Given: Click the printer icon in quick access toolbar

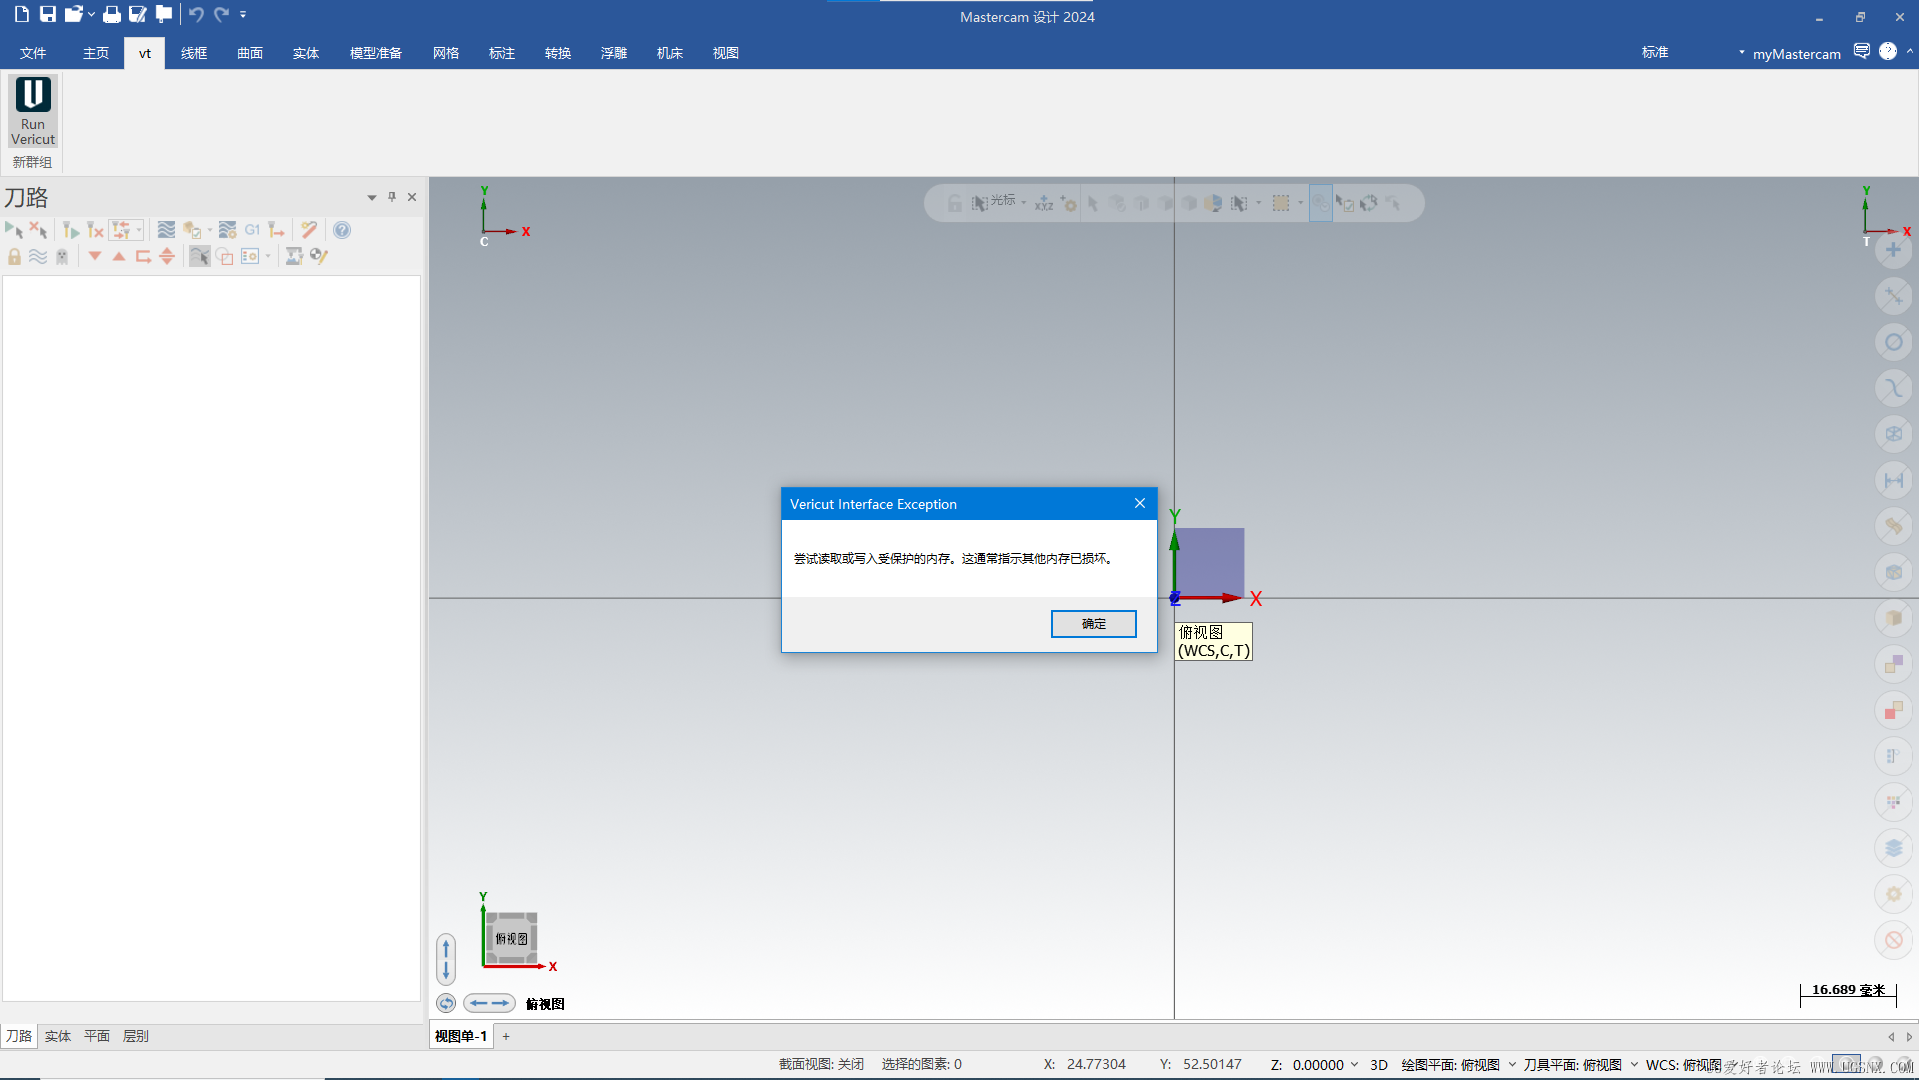Looking at the screenshot, I should (112, 14).
